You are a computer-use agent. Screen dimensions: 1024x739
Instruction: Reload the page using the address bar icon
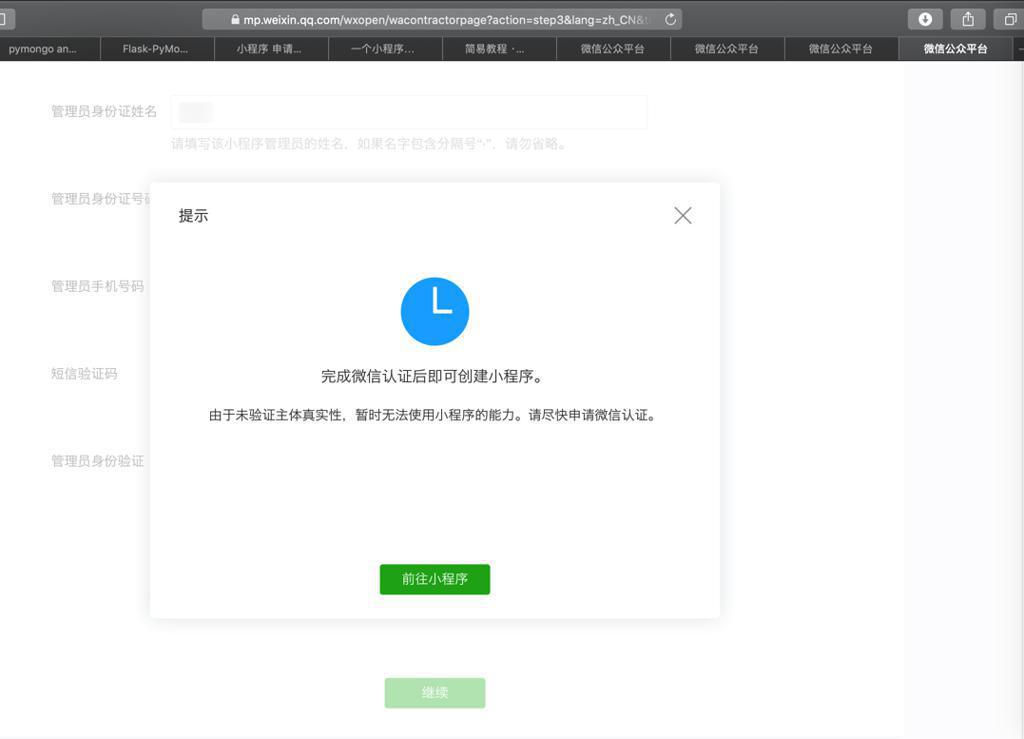pyautogui.click(x=670, y=20)
